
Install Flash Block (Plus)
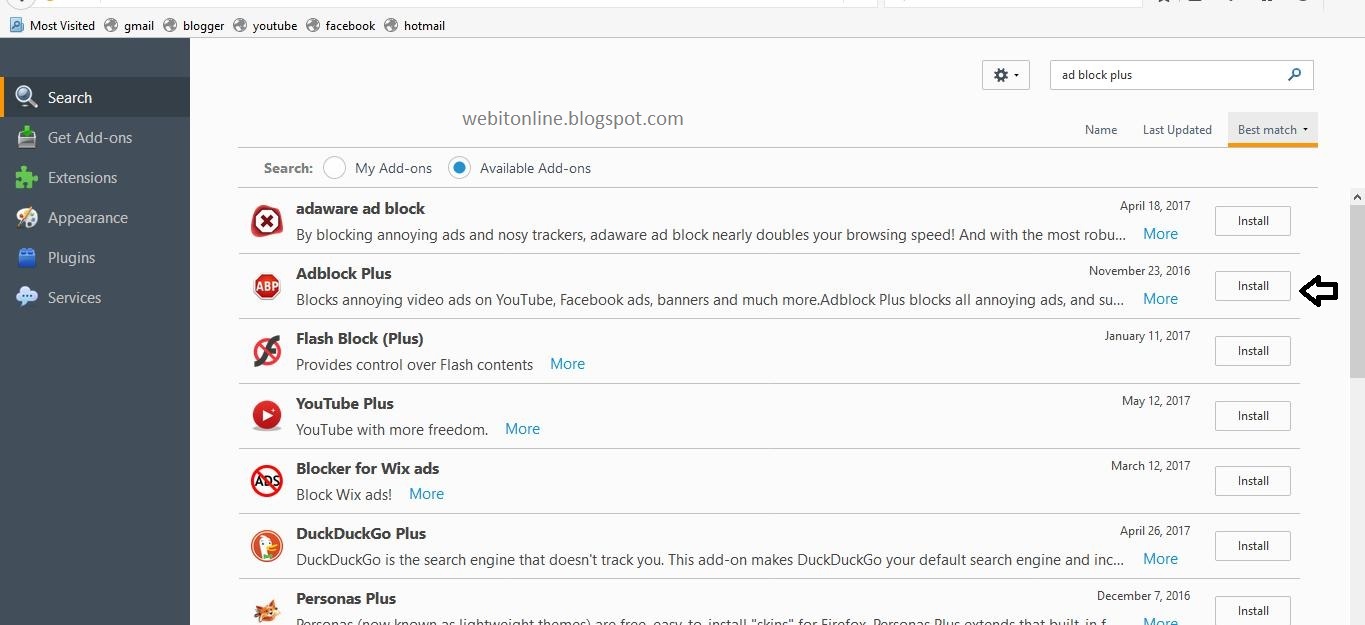point(1253,351)
